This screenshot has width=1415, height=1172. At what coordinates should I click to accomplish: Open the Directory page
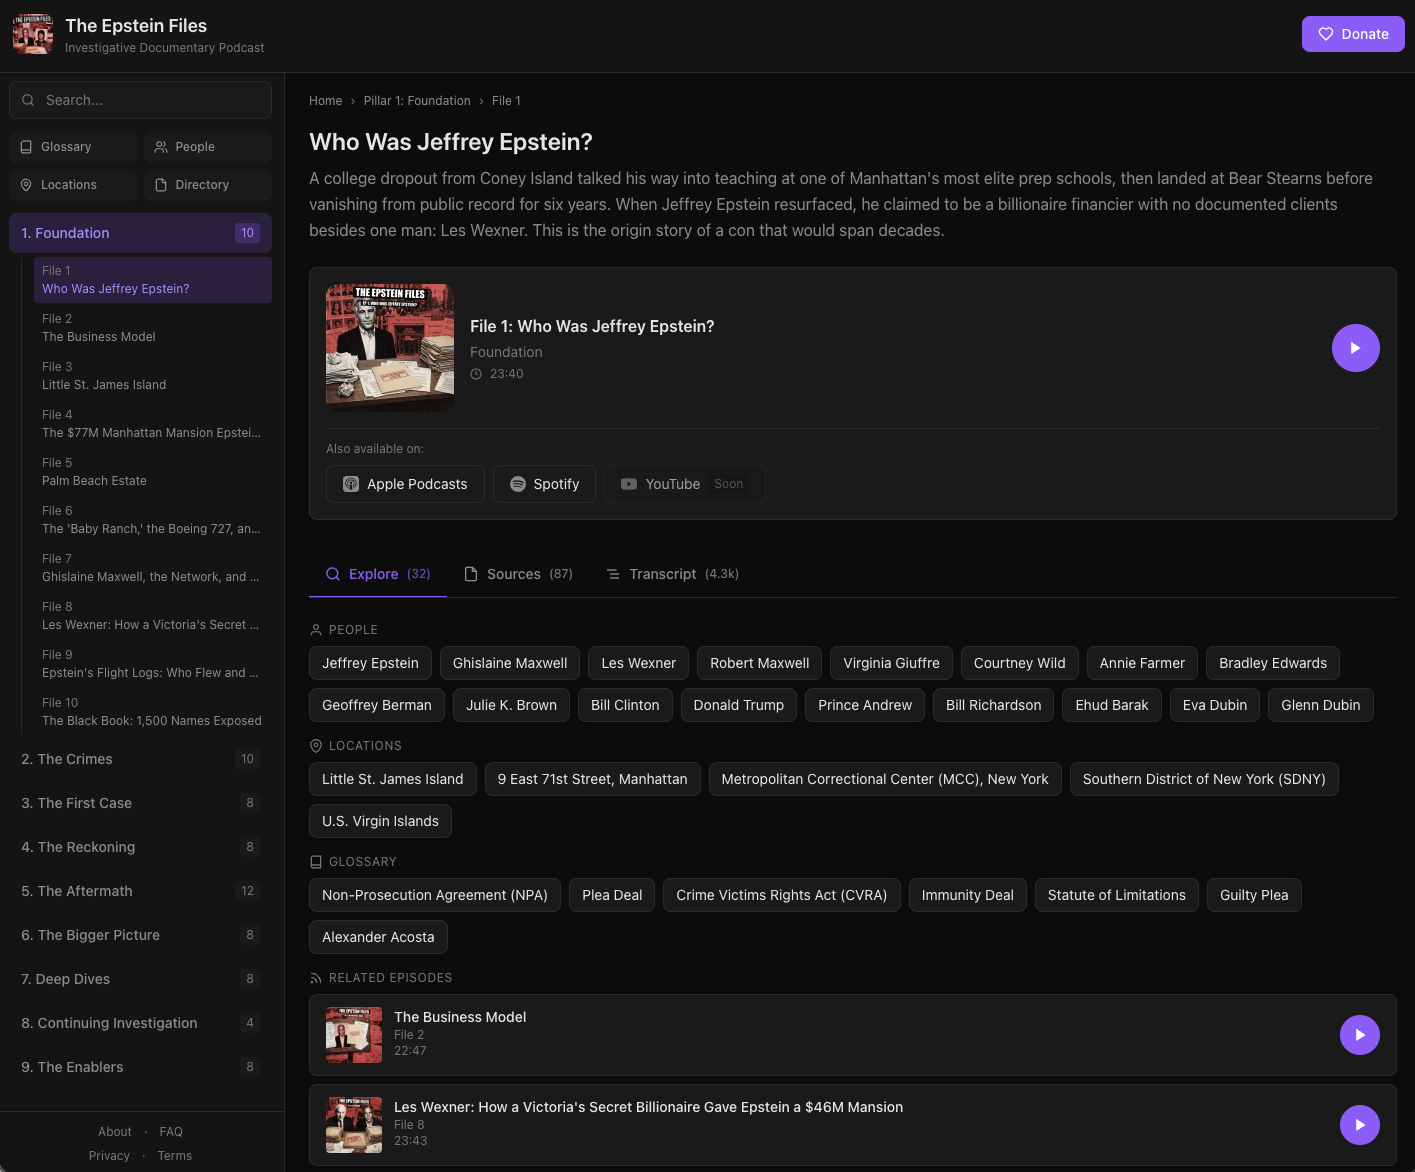coord(208,185)
